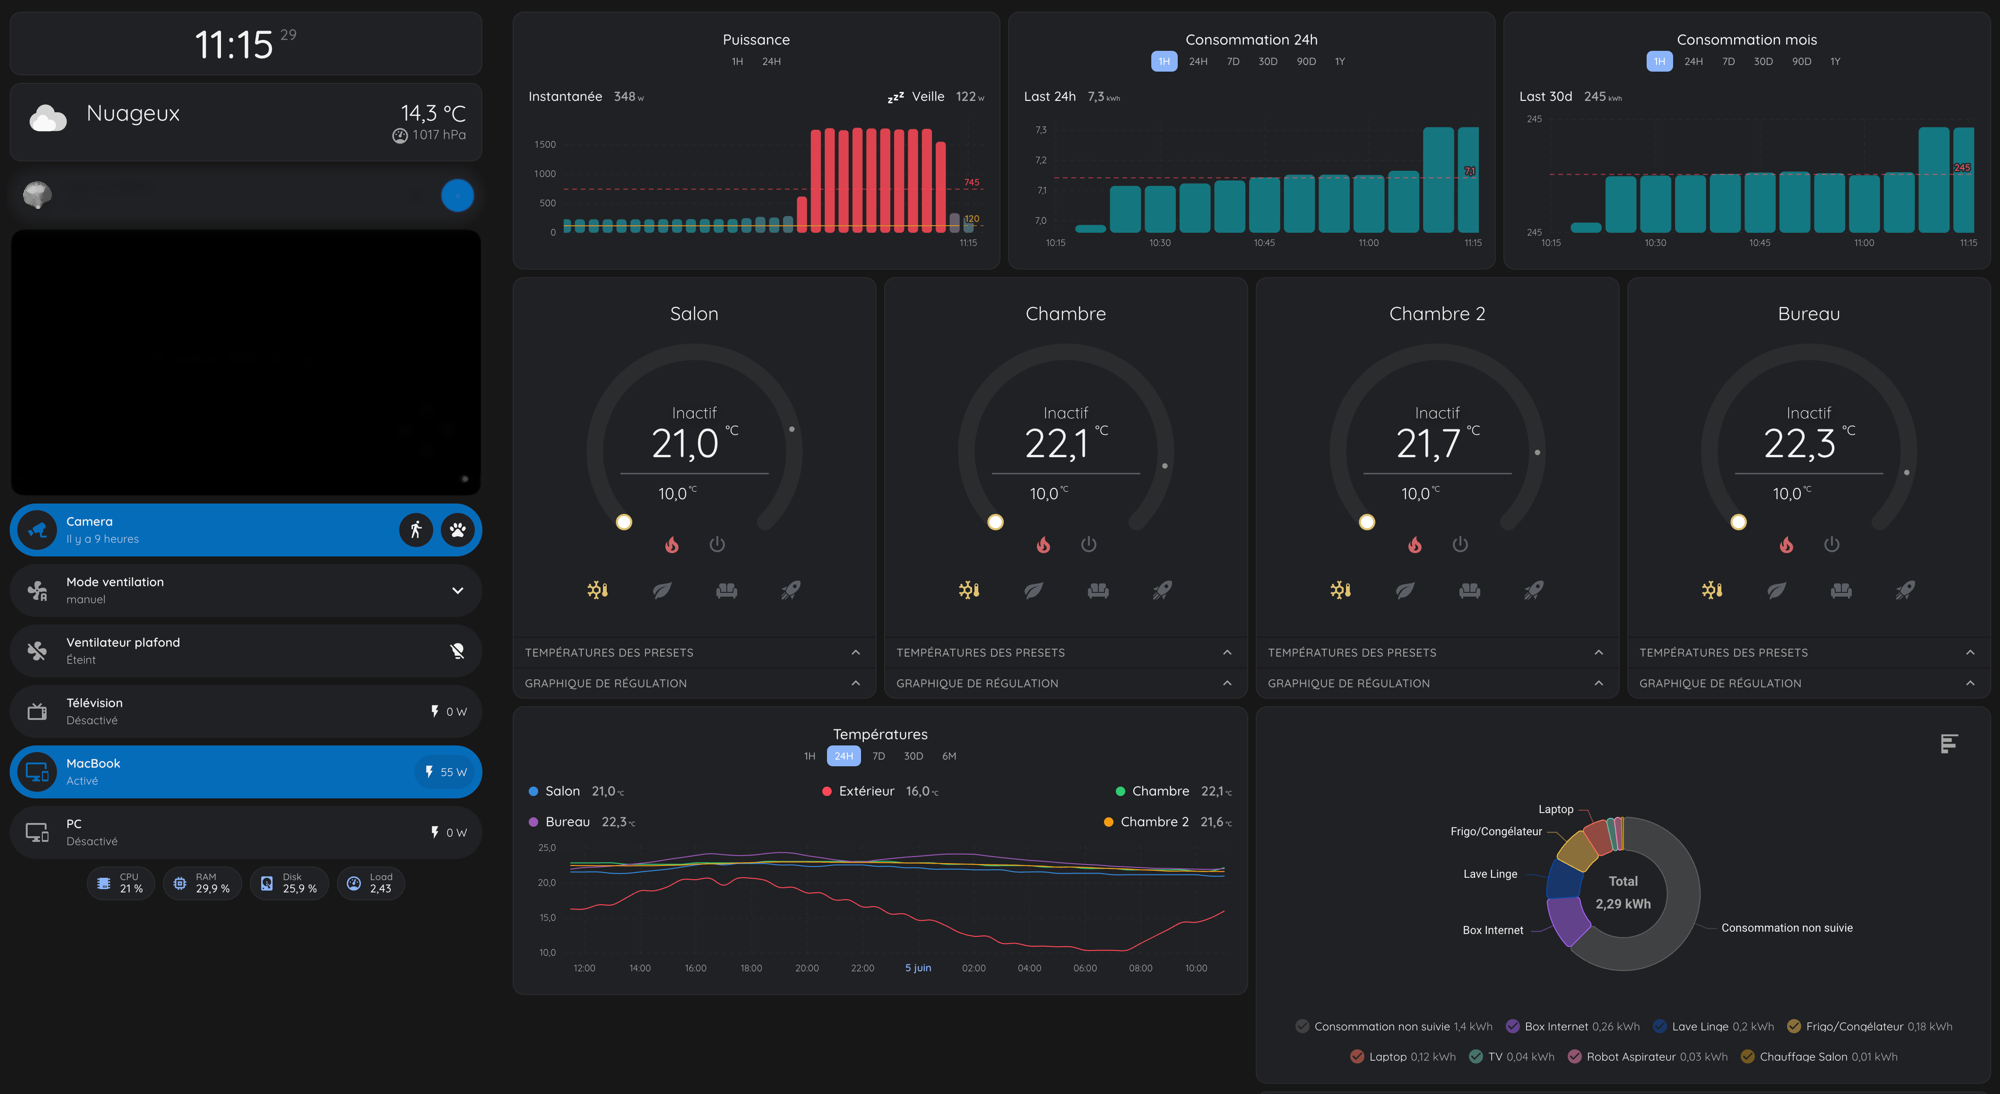The height and width of the screenshot is (1094, 2000).
Task: Click the camera pet paw icon
Action: click(x=458, y=530)
